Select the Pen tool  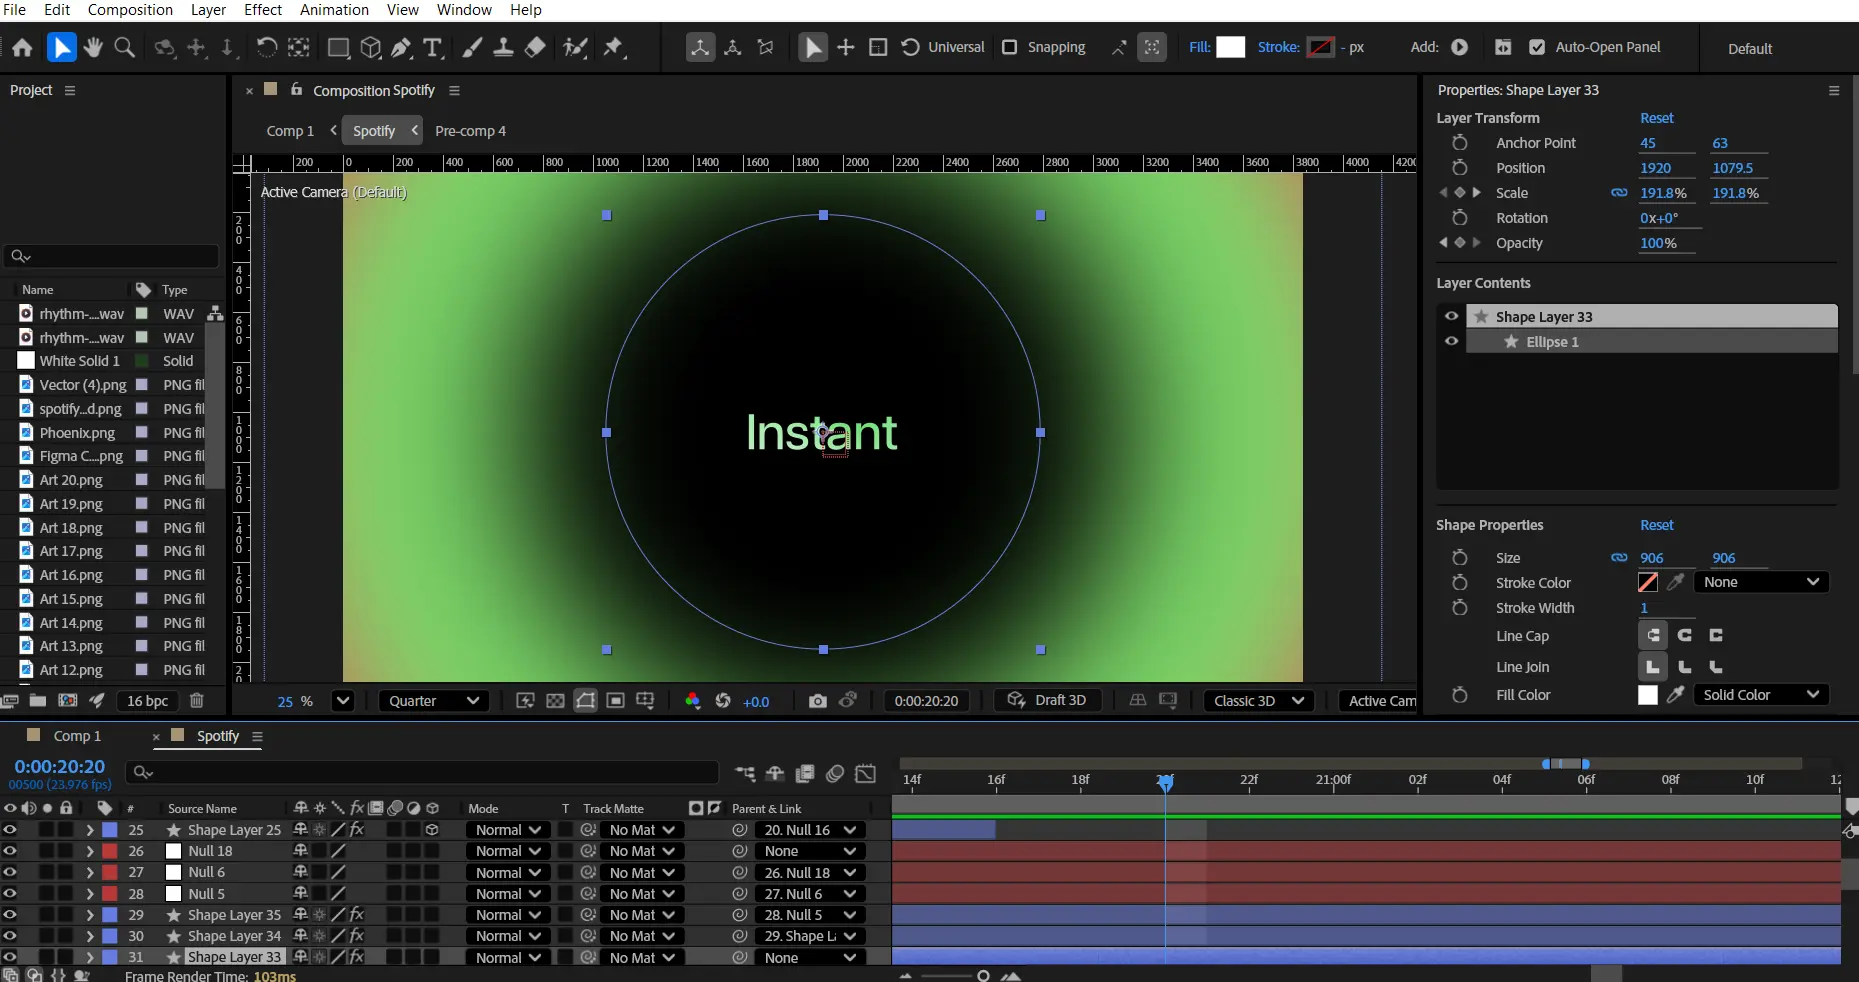click(x=401, y=47)
